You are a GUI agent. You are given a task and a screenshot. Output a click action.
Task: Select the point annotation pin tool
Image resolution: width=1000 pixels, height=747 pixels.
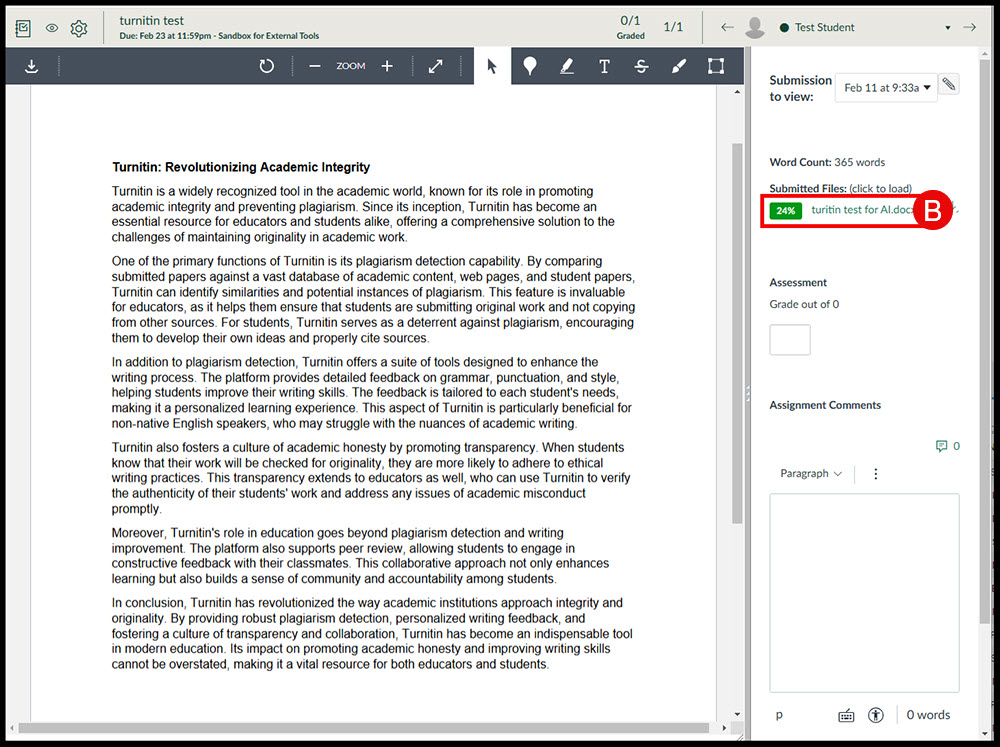tap(529, 66)
